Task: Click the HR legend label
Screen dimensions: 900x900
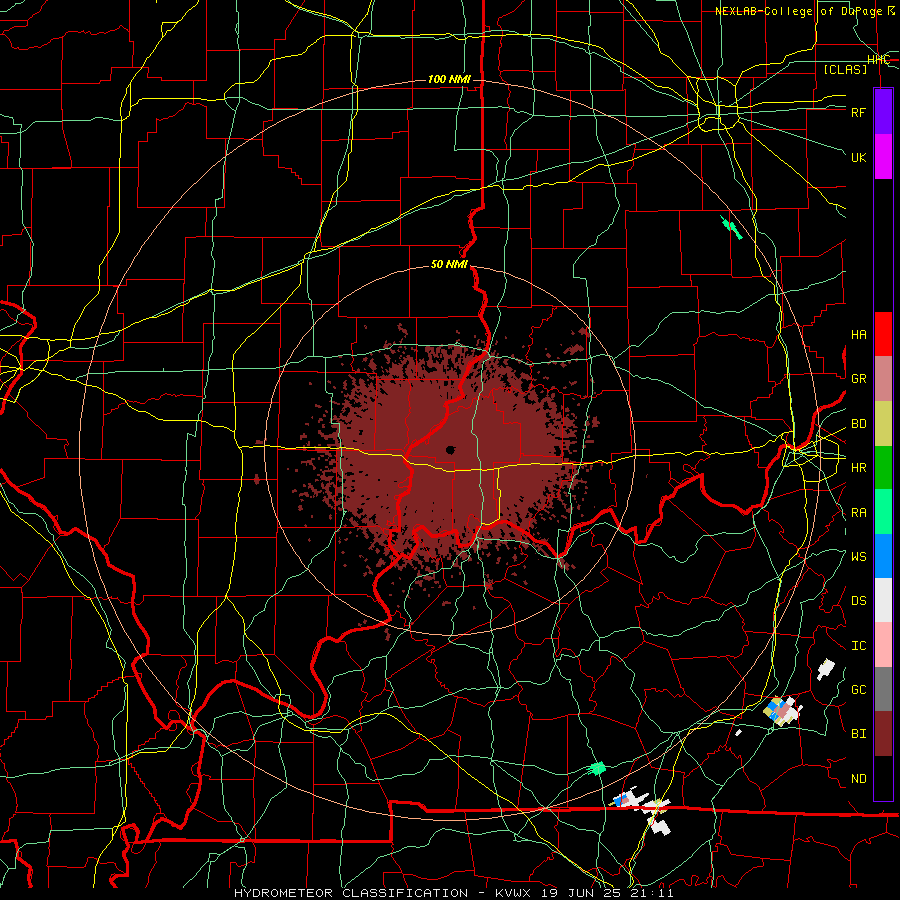Action: [858, 468]
